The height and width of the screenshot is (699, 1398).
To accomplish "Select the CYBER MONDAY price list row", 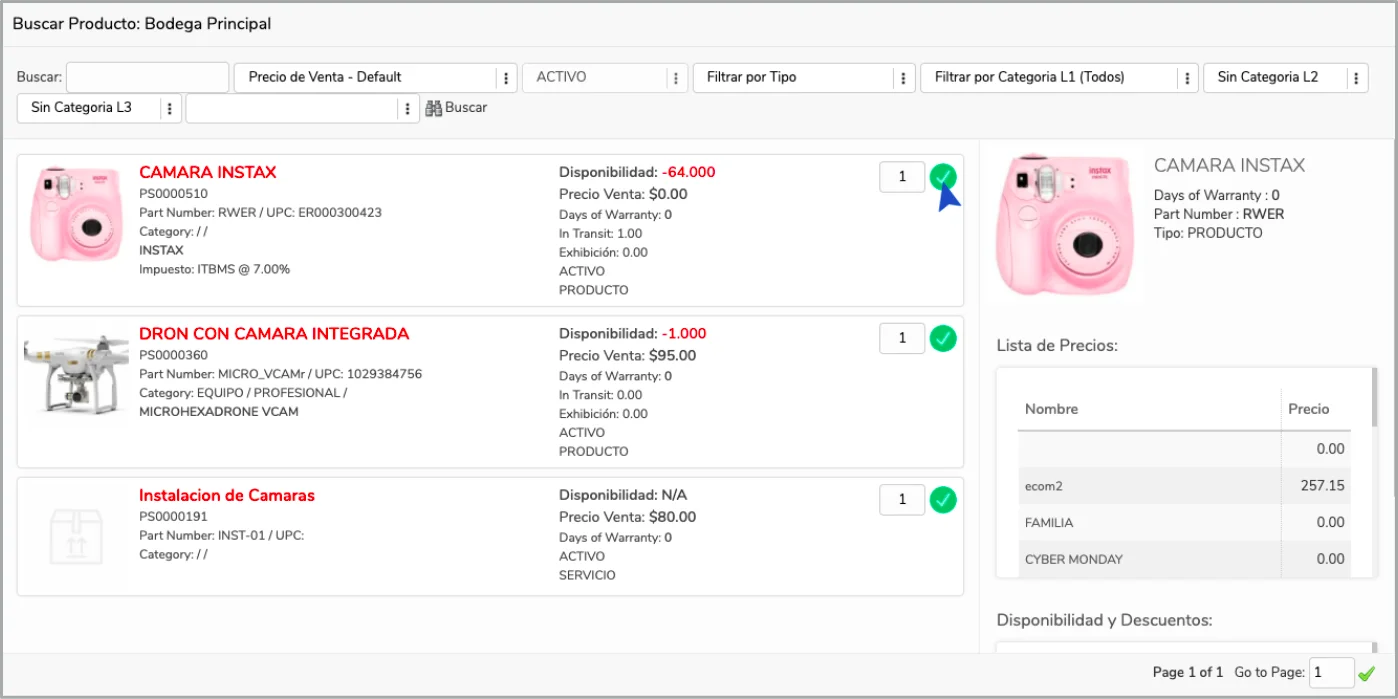I will (x=1184, y=559).
